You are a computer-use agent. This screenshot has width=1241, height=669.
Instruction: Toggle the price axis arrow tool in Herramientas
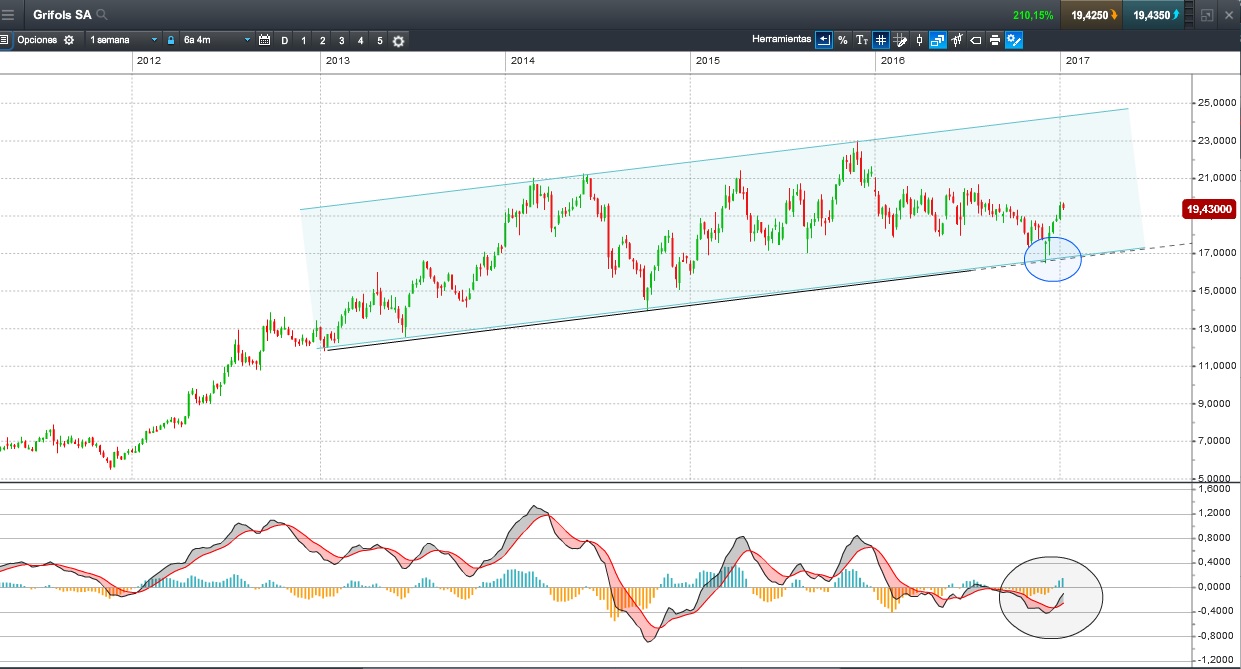click(823, 40)
